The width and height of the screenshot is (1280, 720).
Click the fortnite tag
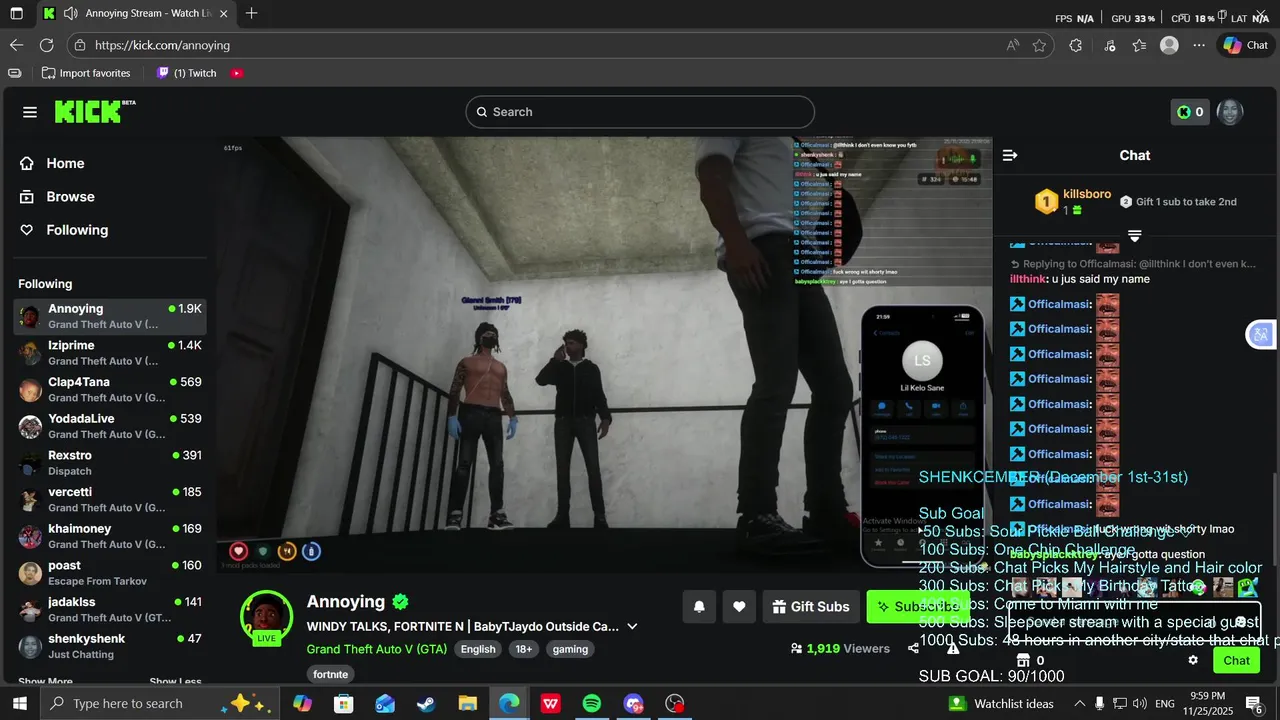click(x=331, y=675)
